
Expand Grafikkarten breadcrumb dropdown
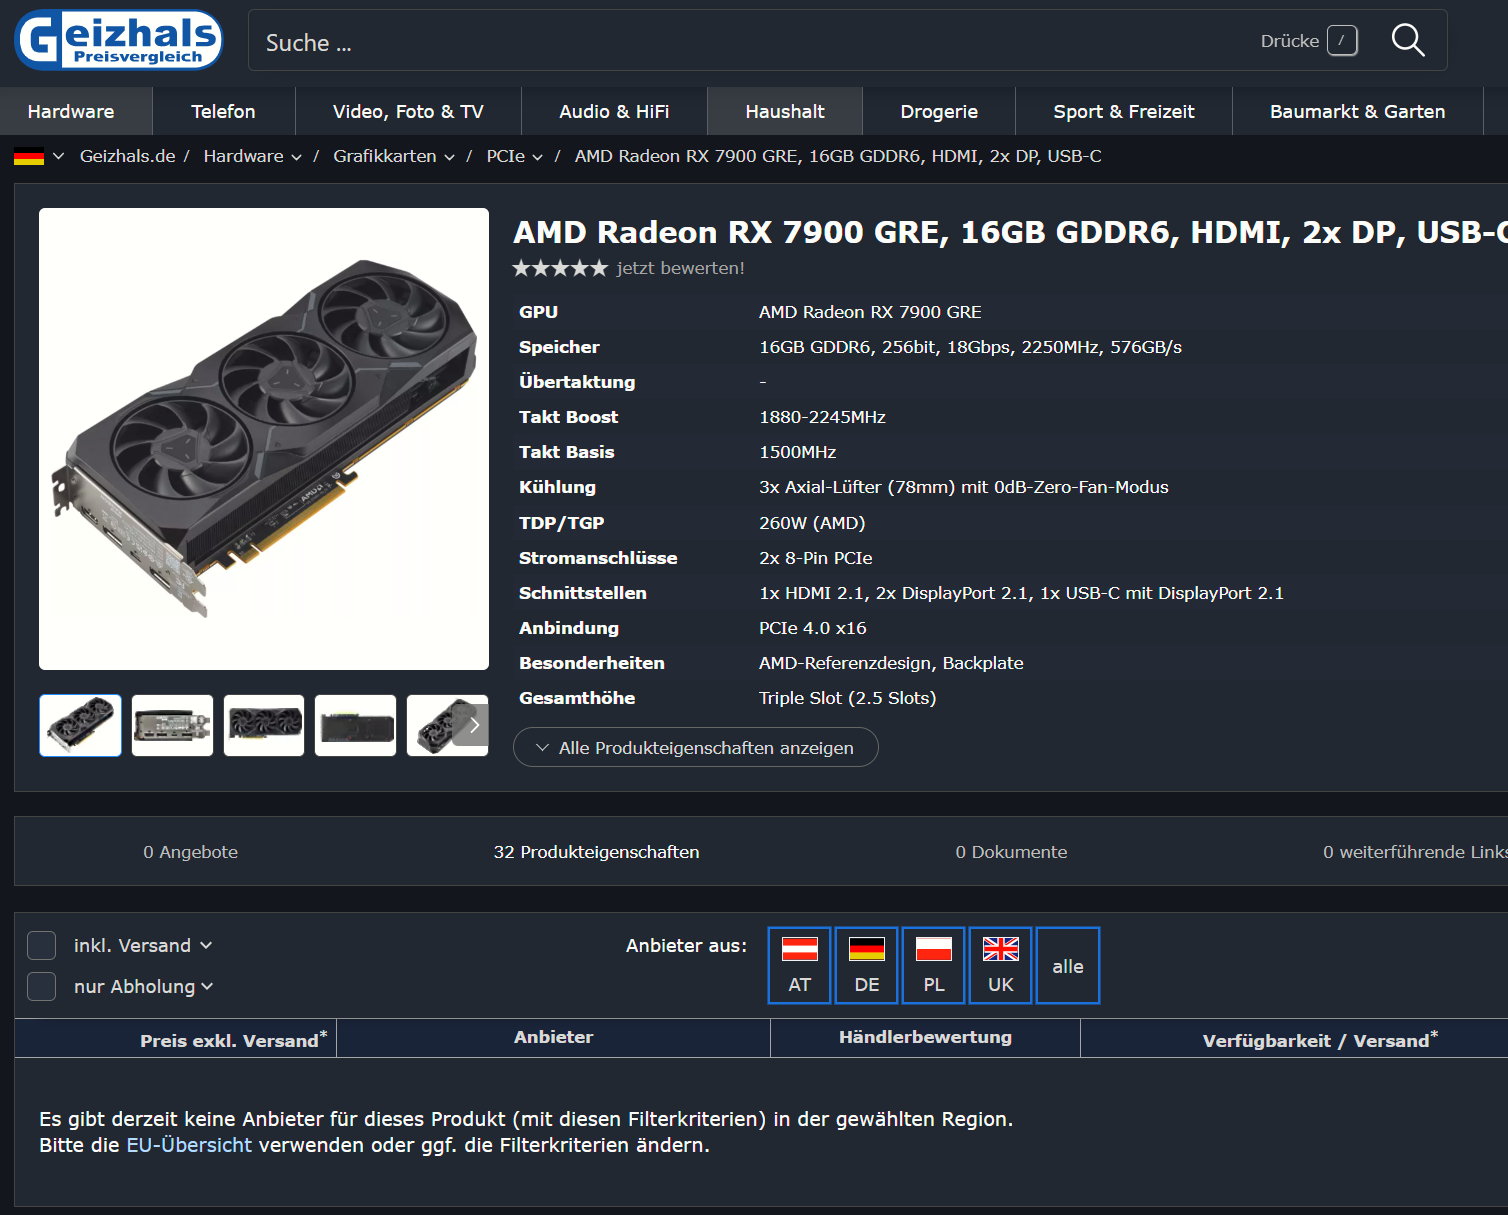click(x=449, y=157)
